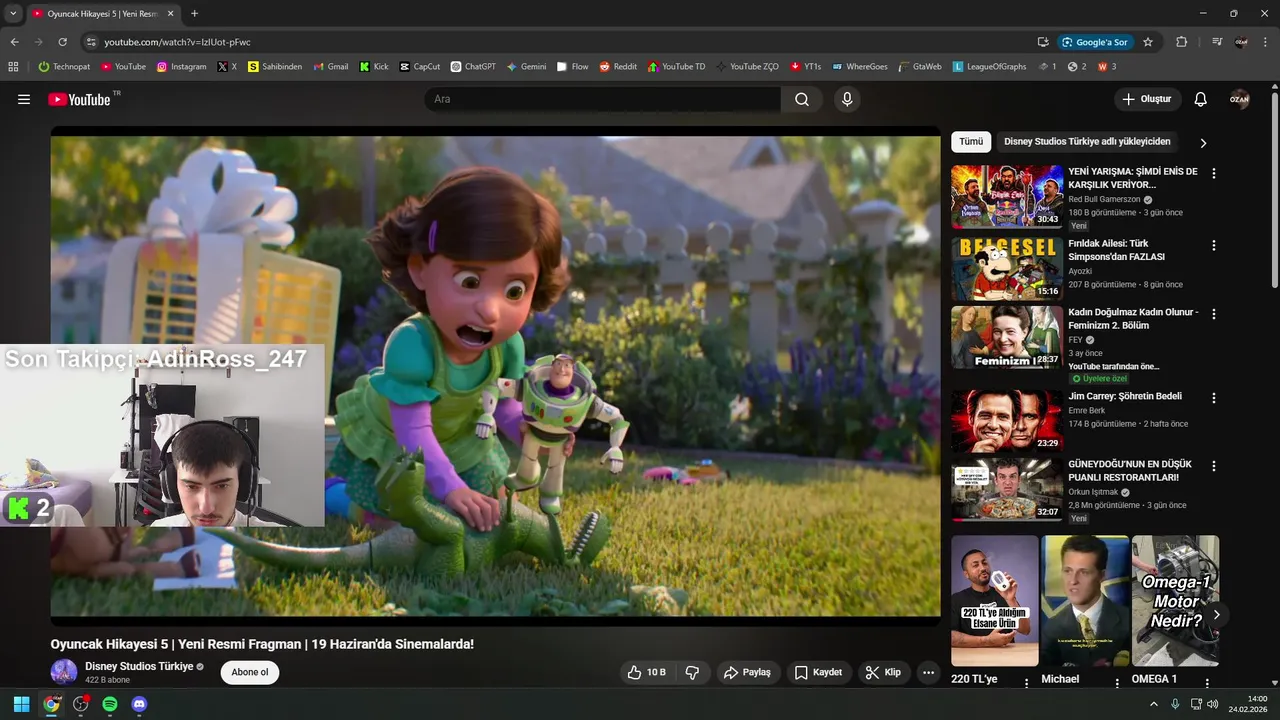The height and width of the screenshot is (720, 1280).
Task: Open the notifications bell
Action: point(1201,99)
